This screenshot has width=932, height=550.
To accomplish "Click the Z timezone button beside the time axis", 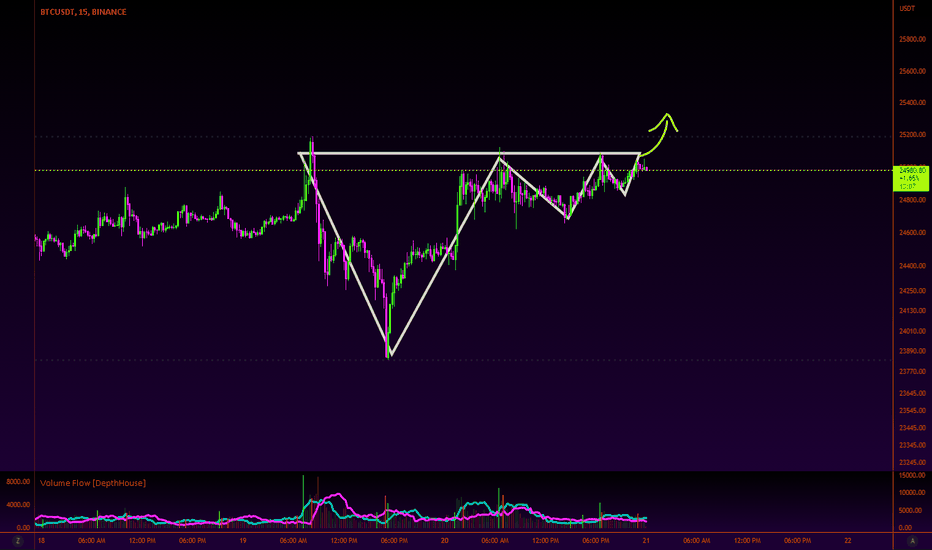I will point(17,540).
